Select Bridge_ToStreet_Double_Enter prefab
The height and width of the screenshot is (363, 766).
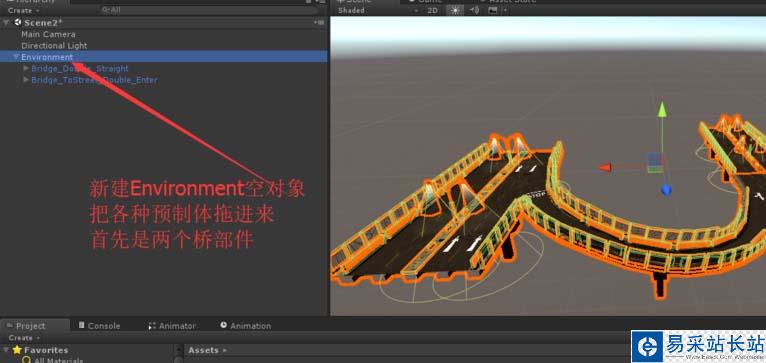[94, 80]
